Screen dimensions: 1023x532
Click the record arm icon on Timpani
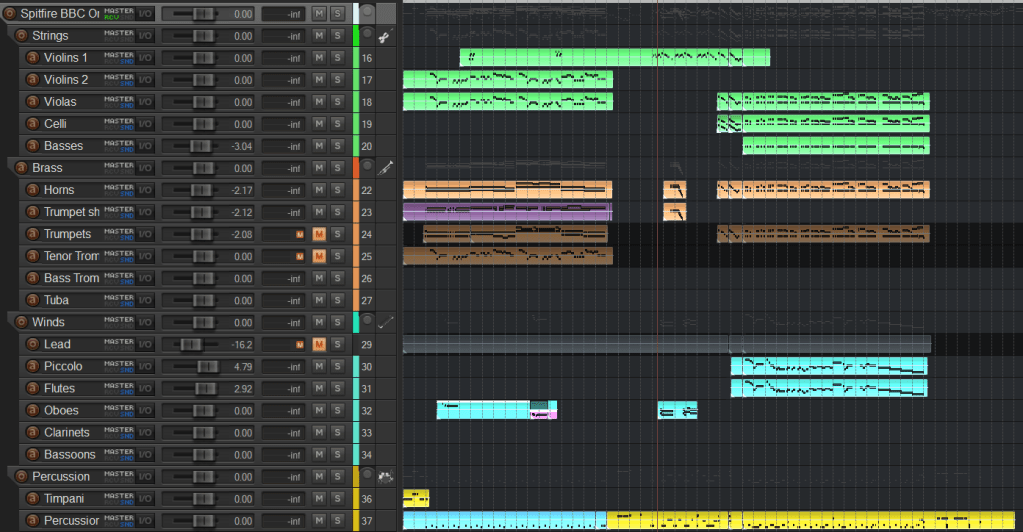(32, 498)
